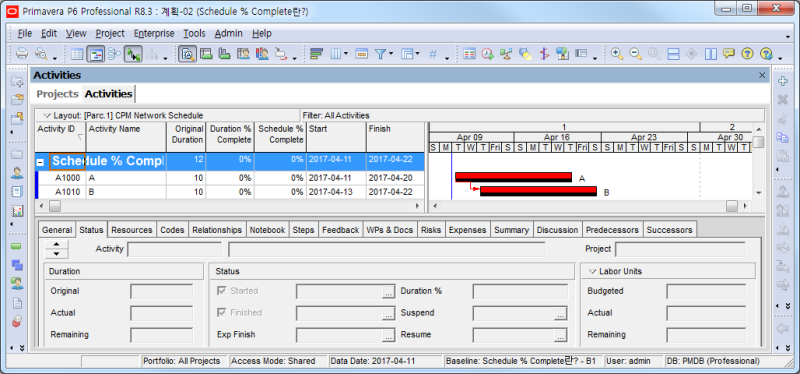The height and width of the screenshot is (374, 800).
Task: Click the Gantt chart horizontal scrollbar thumb
Action: pos(732,206)
